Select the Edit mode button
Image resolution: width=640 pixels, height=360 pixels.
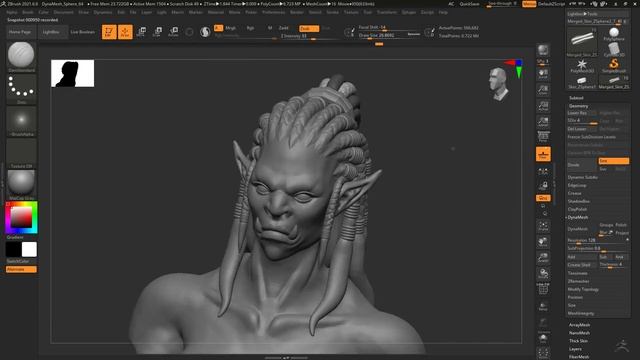pyautogui.click(x=109, y=32)
